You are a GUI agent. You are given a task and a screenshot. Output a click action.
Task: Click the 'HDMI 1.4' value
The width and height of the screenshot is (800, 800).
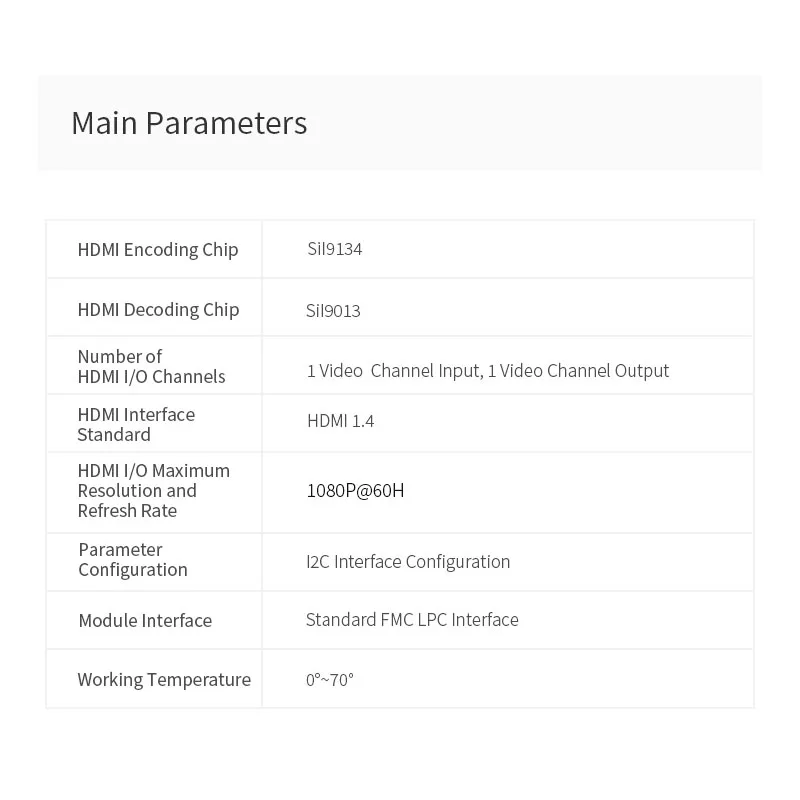(x=340, y=421)
